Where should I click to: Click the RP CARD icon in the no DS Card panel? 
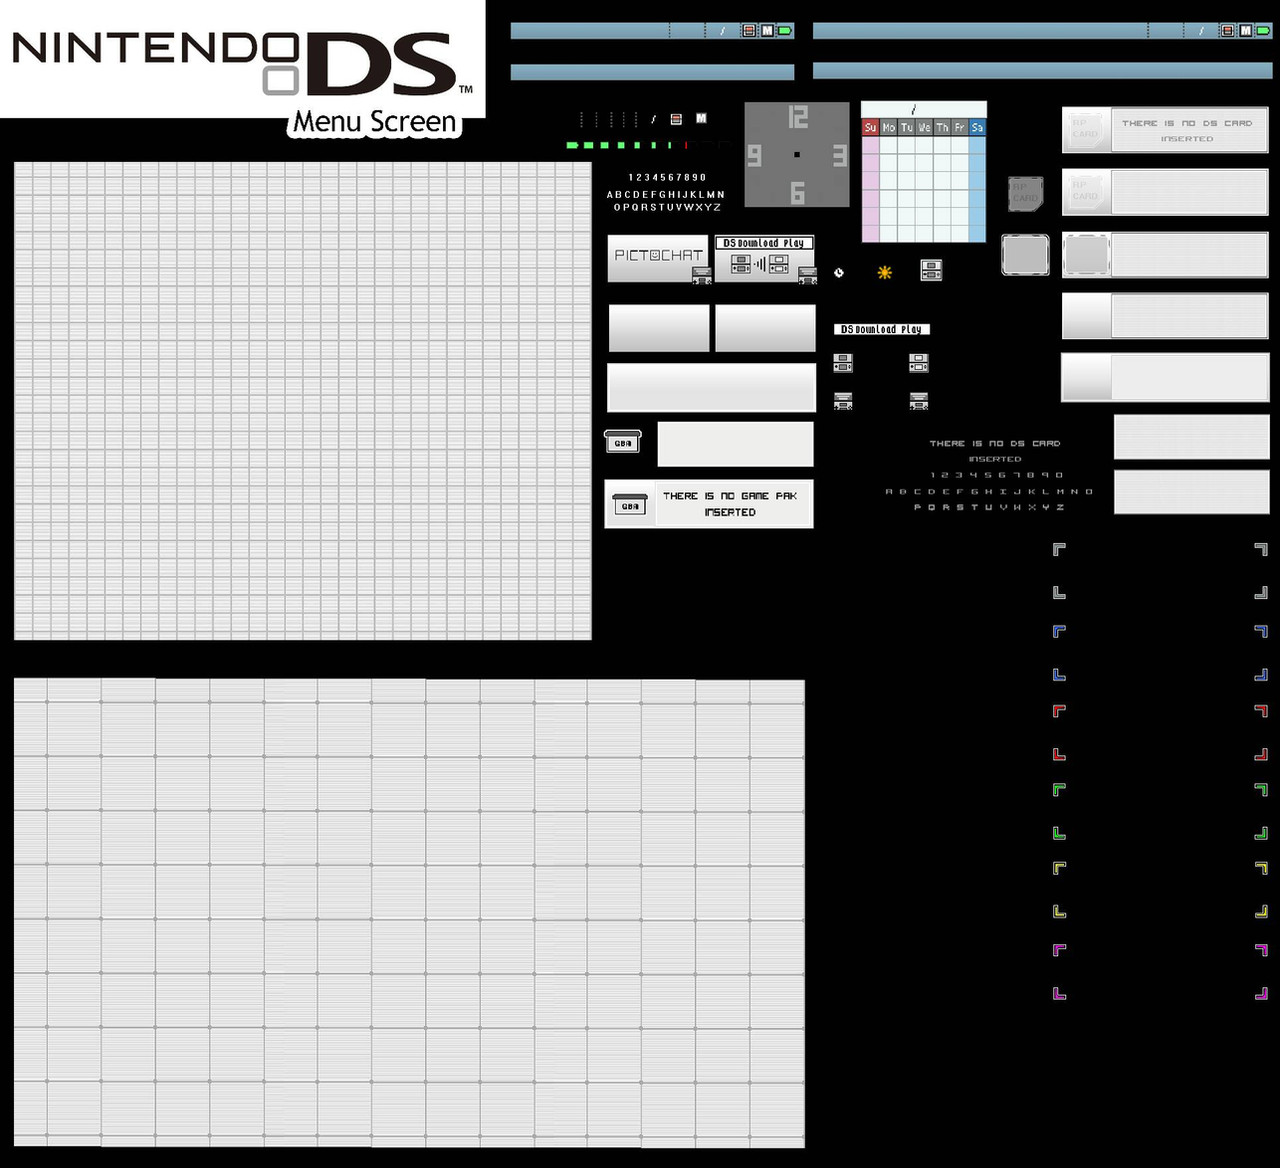click(1086, 130)
